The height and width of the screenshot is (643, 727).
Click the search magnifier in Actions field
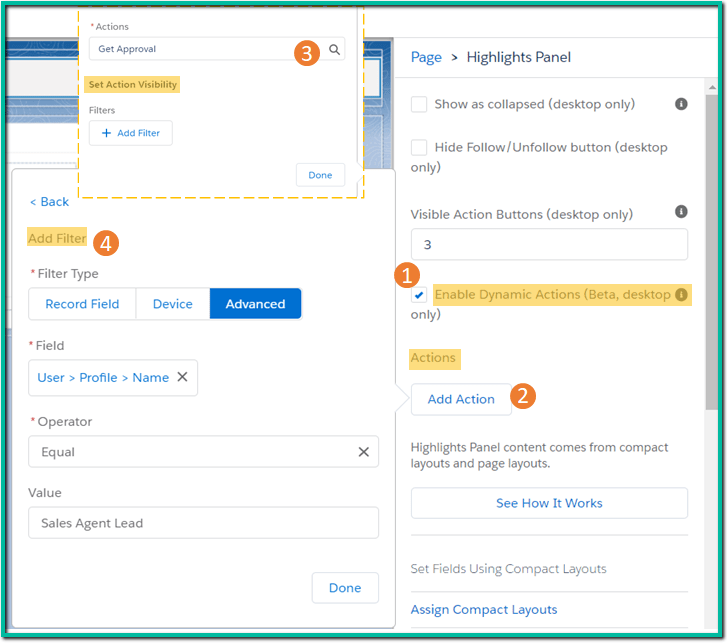(x=335, y=49)
